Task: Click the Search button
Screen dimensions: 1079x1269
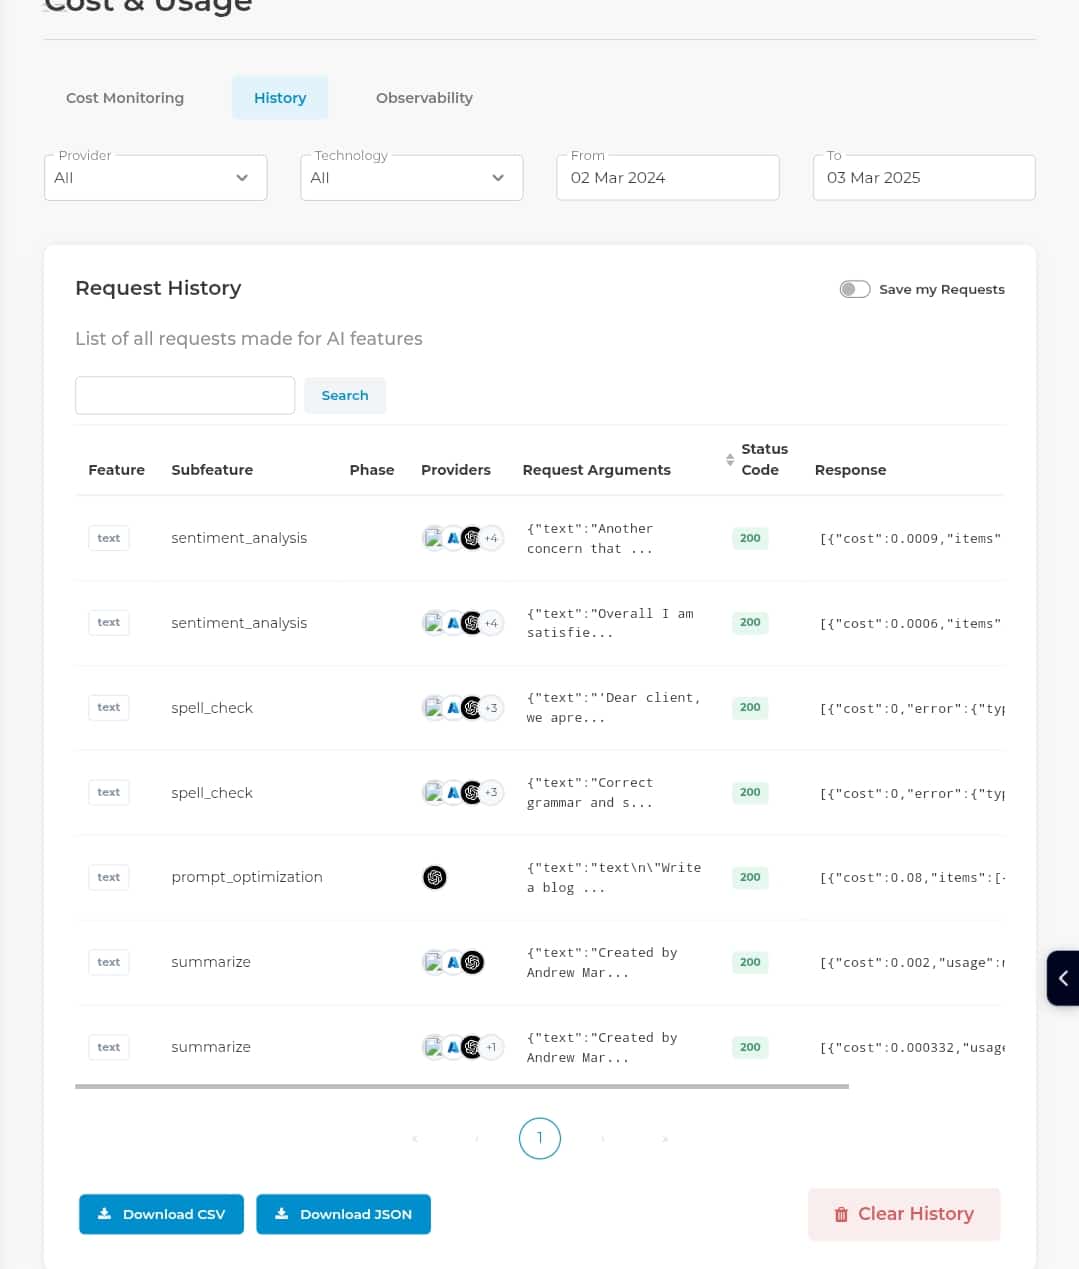Action: pos(345,395)
